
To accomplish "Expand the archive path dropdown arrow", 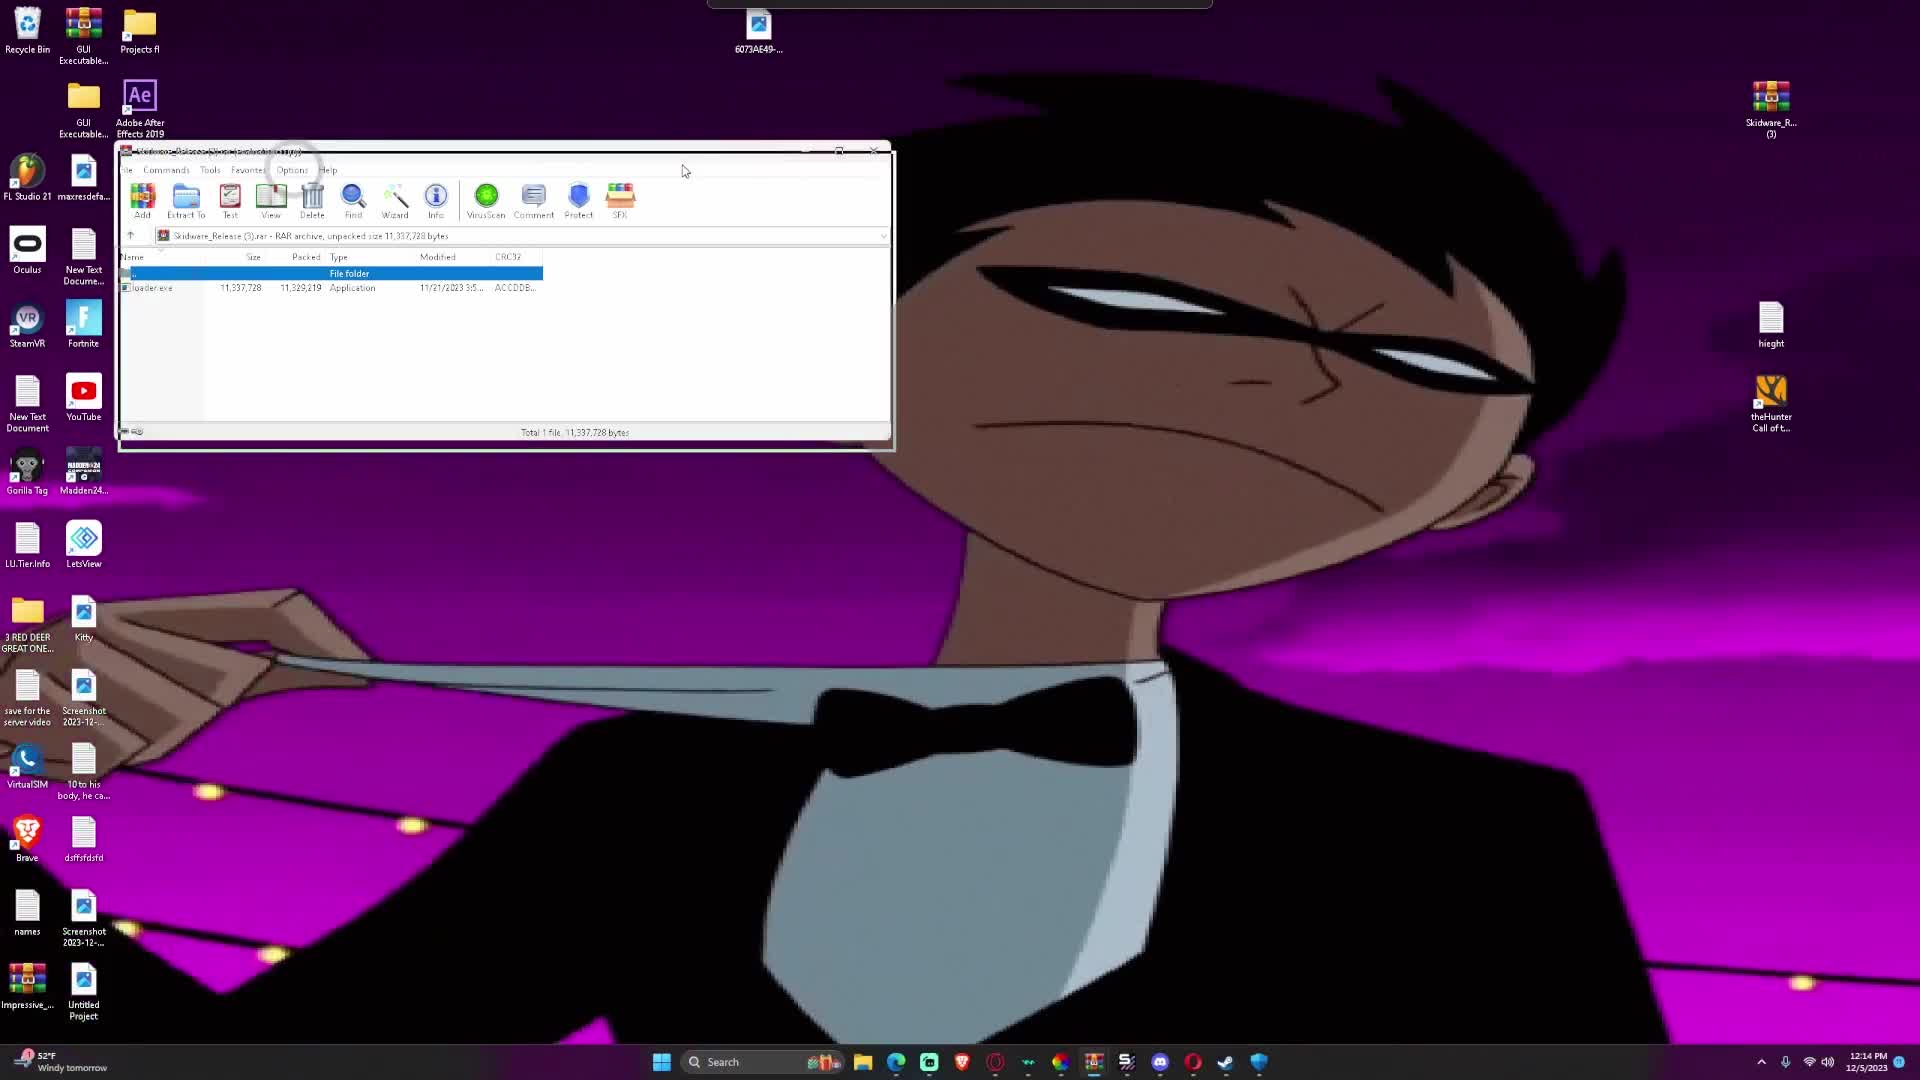I will pos(883,236).
